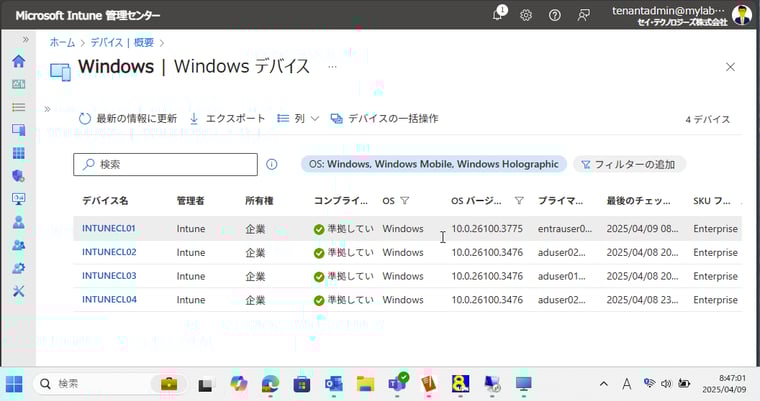Open the more options ellipsis beside title
Screen dimensions: 760x401
pyautogui.click(x=332, y=66)
